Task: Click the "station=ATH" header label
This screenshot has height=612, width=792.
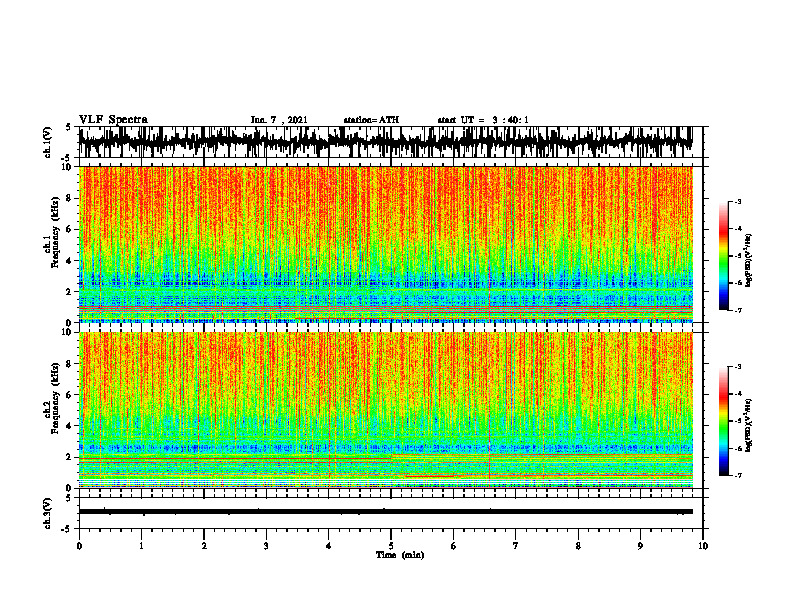Action: point(371,120)
